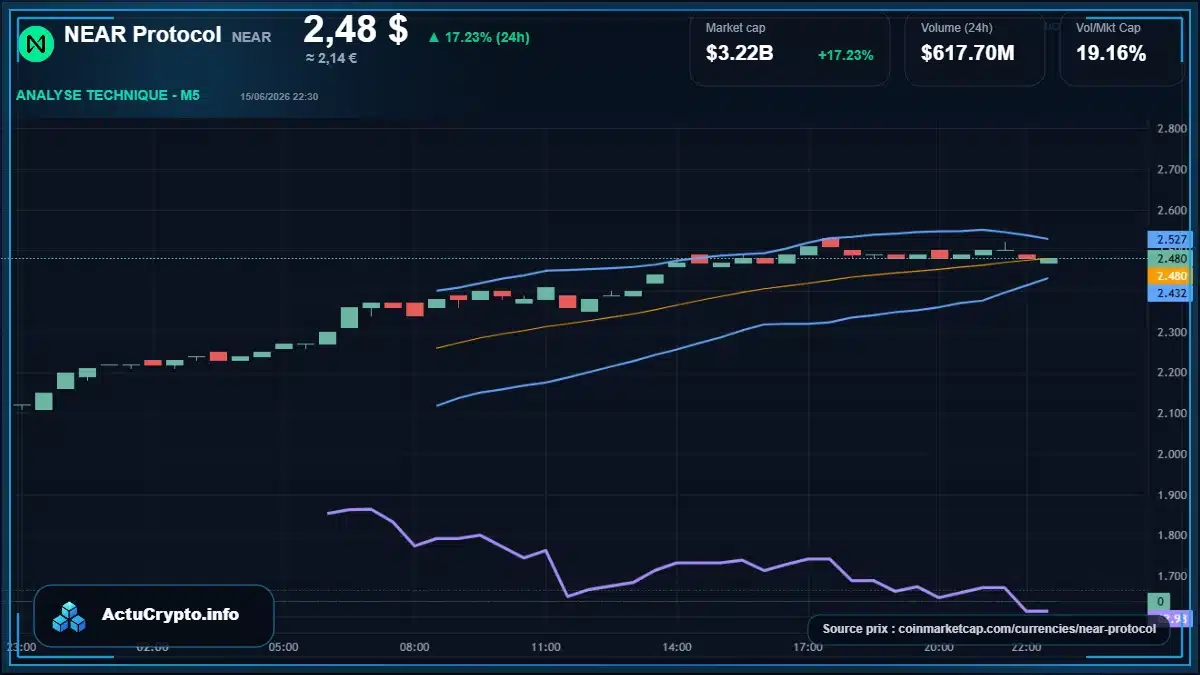Open the Vol/Mkt Cap 19.16% card
Image resolution: width=1200 pixels, height=675 pixels.
point(1121,49)
